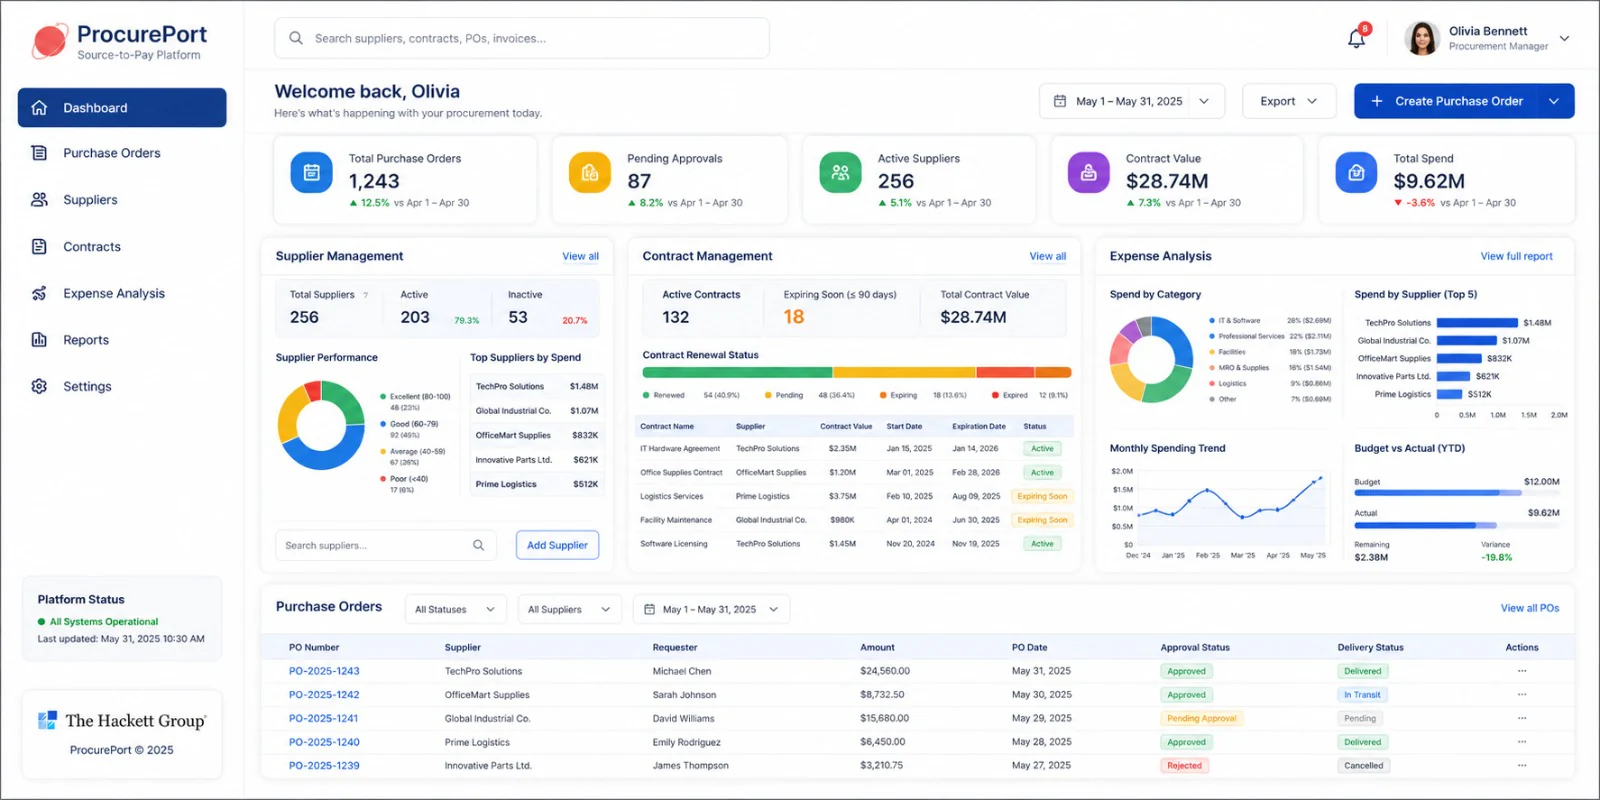
Task: Open actions menu for PO-2025-1239
Action: tap(1522, 765)
